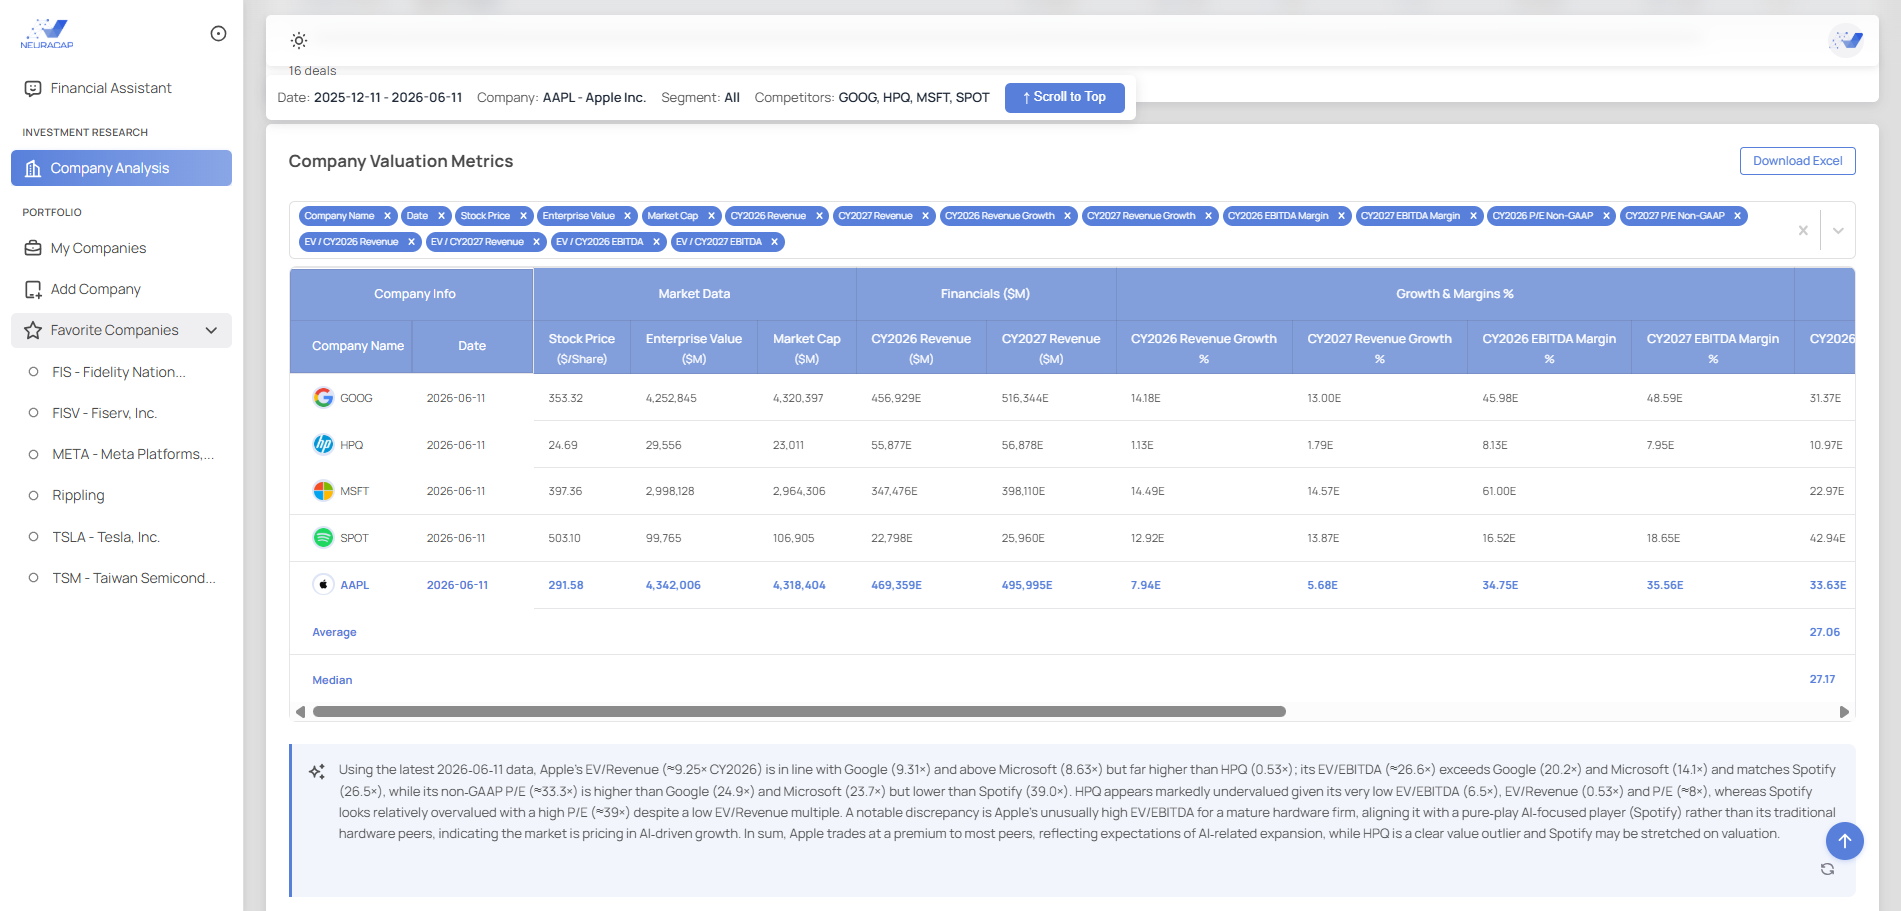
Task: Clear all selected column chips
Action: point(1803,230)
